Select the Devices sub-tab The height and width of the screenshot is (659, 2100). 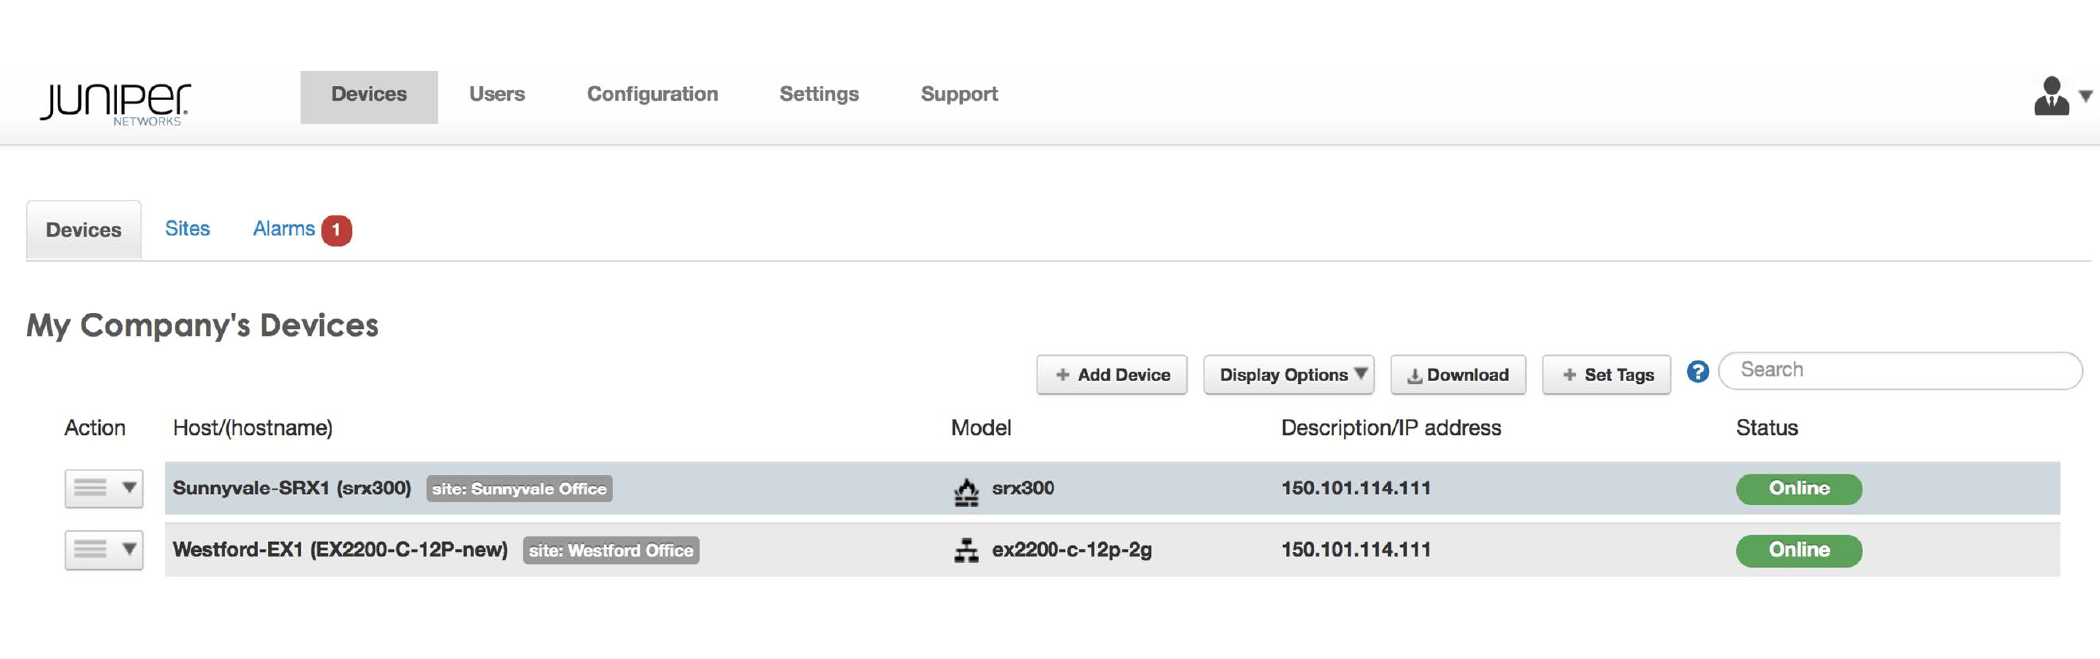point(84,230)
